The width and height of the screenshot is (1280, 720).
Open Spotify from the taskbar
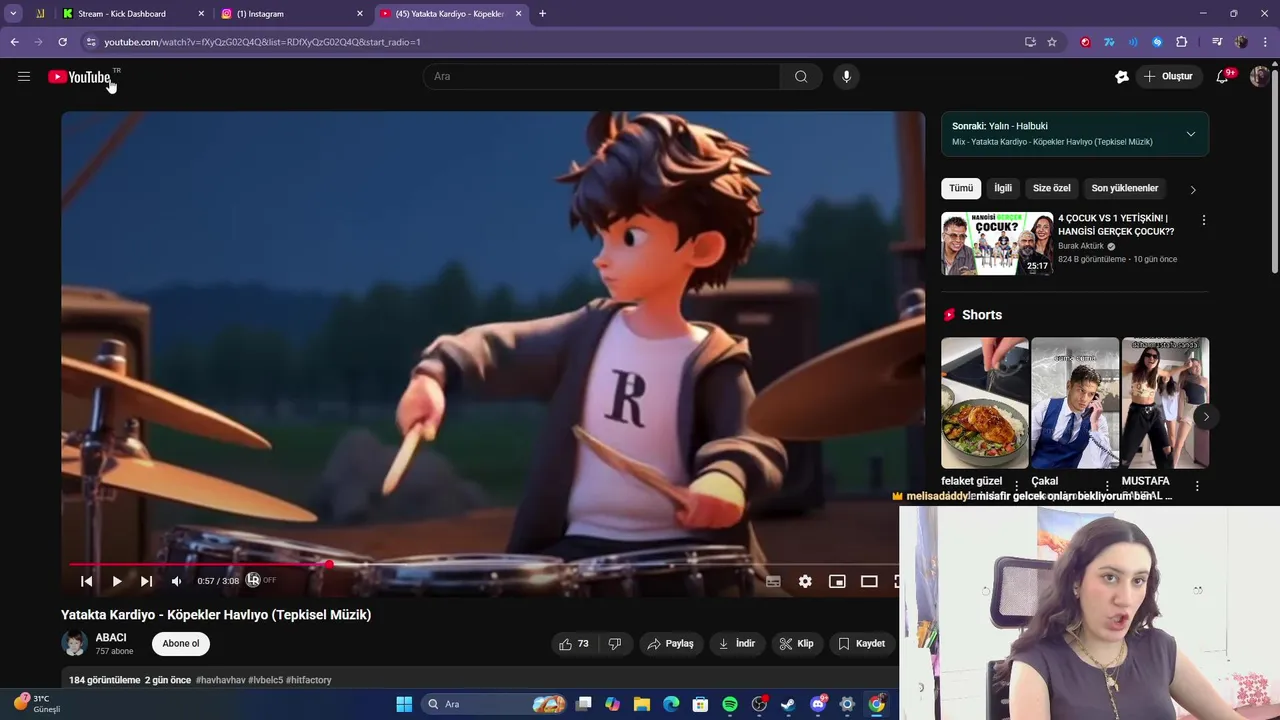click(730, 704)
